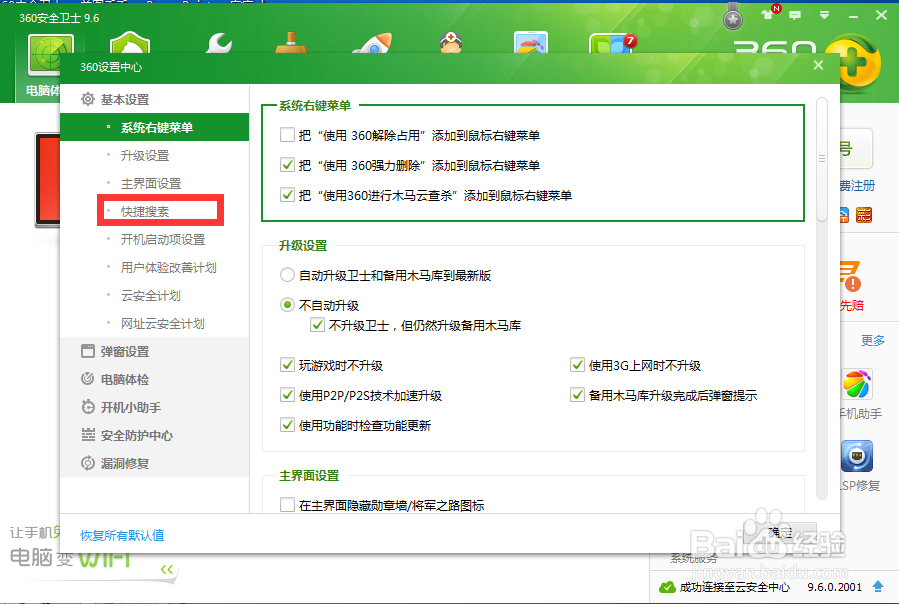Toggle the 使用功能时检查功能更新 checkbox
This screenshot has width=899, height=604.
point(287,425)
